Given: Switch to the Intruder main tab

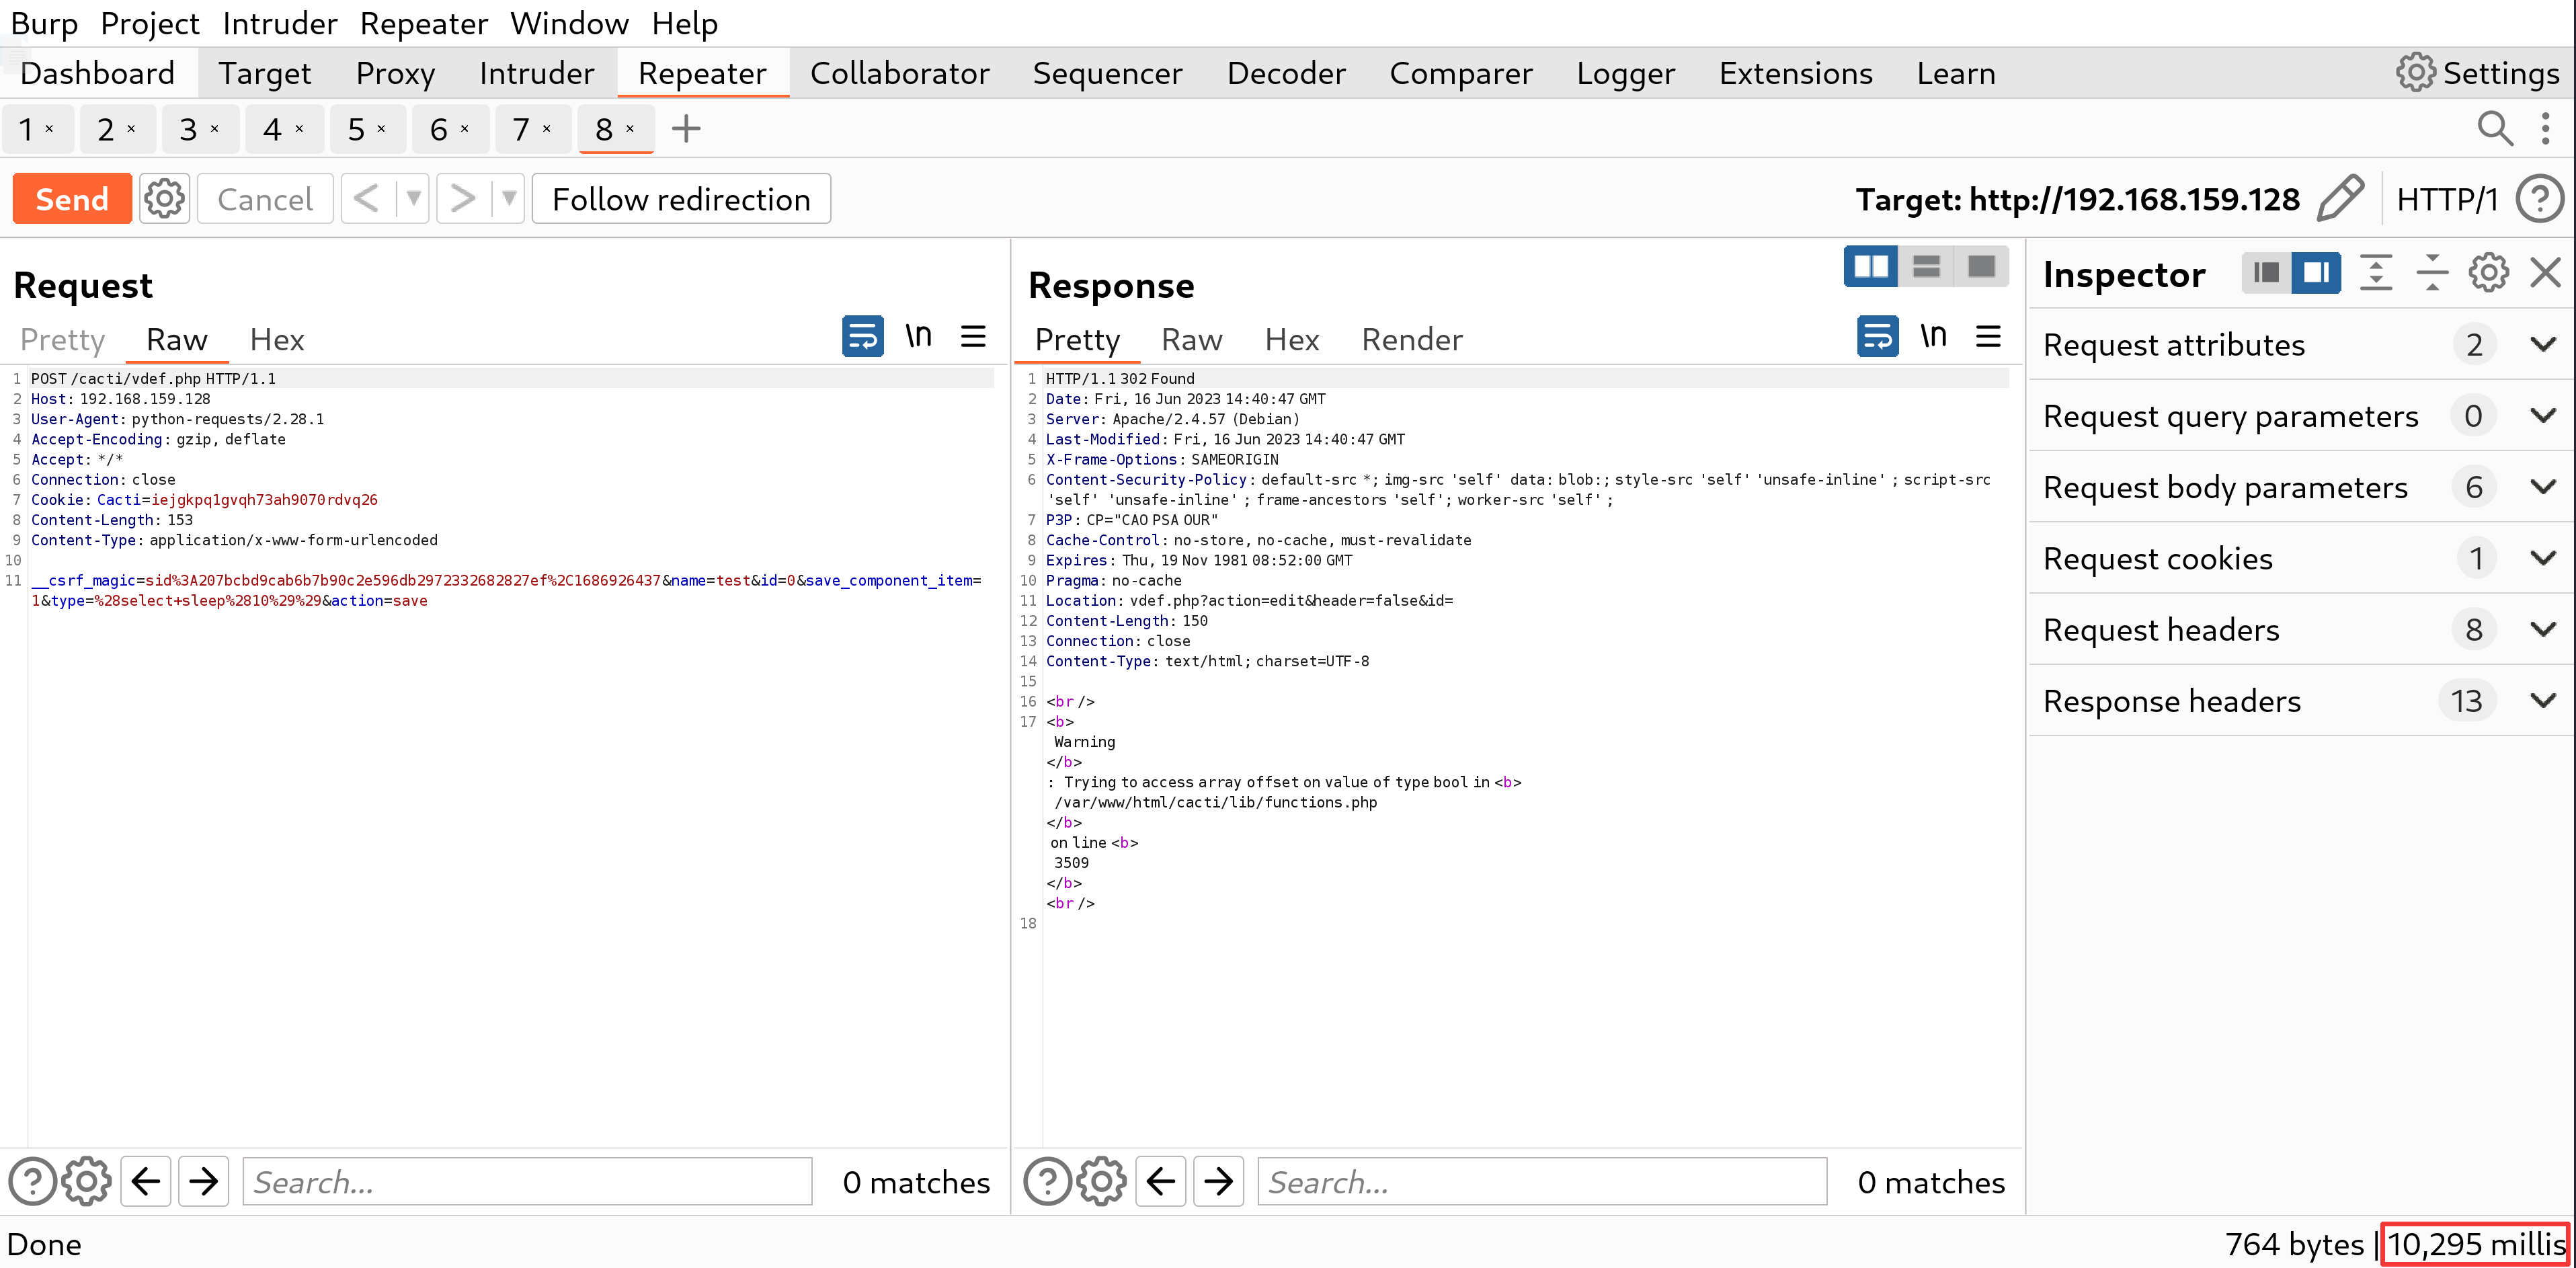Looking at the screenshot, I should pyautogui.click(x=536, y=74).
